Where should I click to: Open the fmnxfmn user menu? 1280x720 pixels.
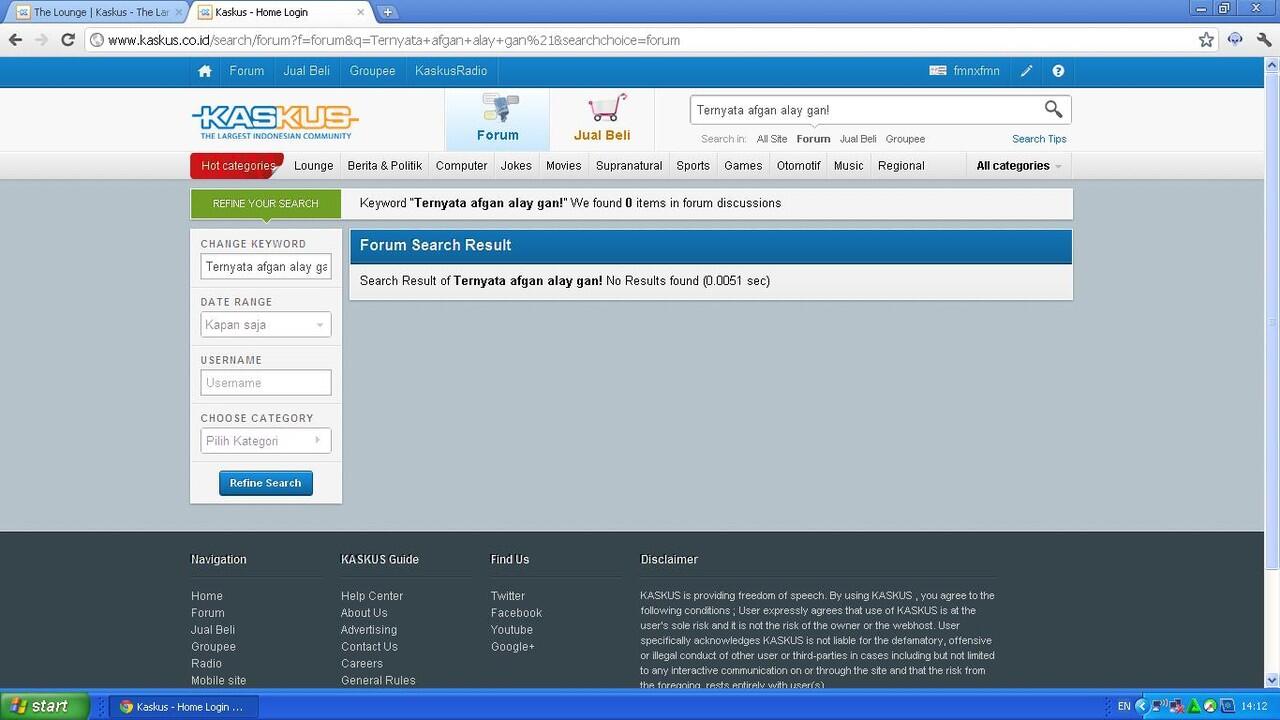[x=976, y=71]
